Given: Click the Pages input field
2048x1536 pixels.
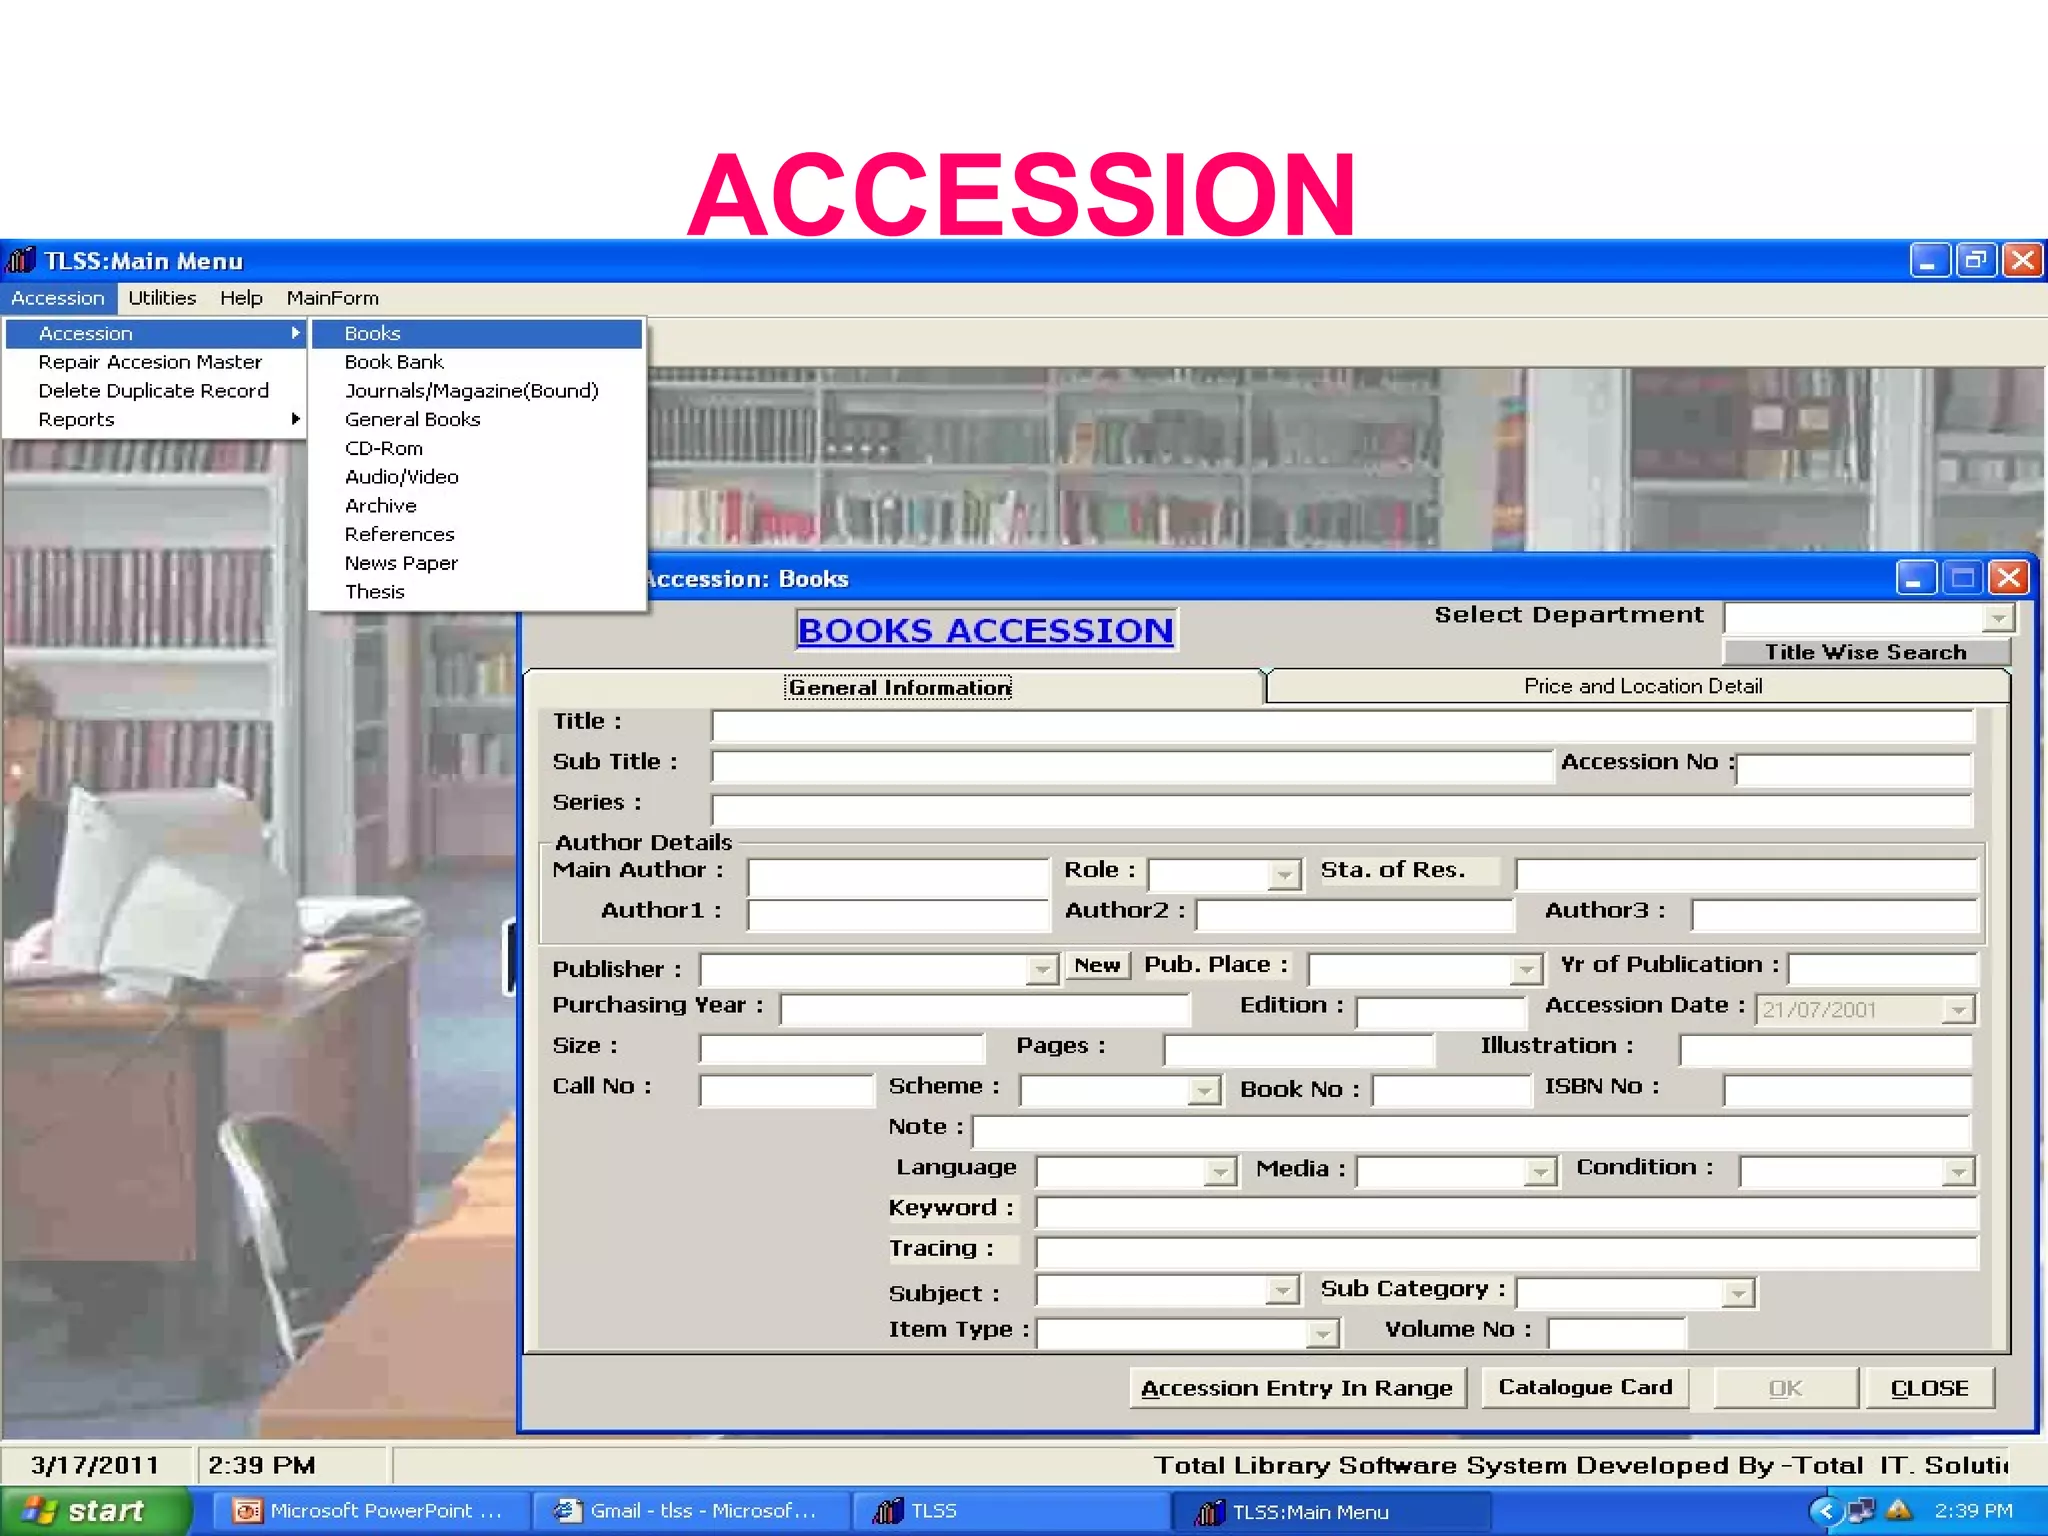Looking at the screenshot, I should coord(1298,1050).
